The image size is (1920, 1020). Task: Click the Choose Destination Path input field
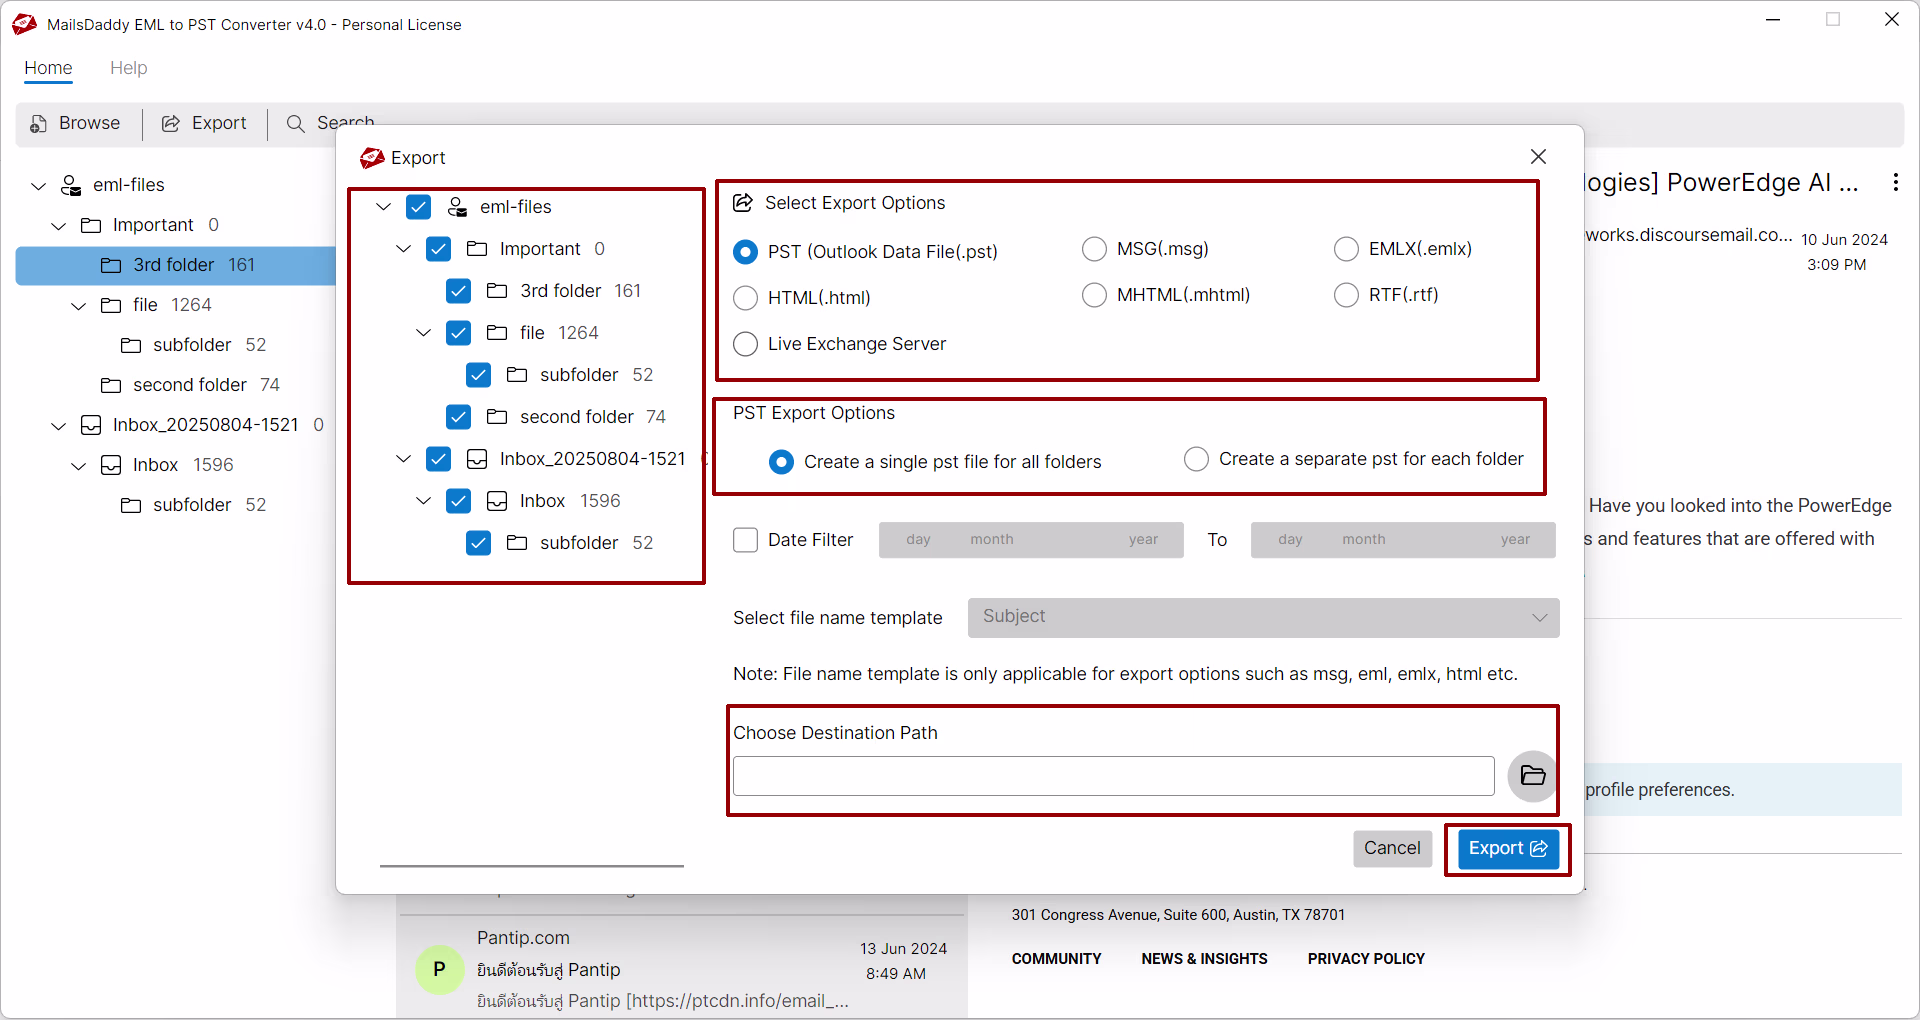(1113, 776)
